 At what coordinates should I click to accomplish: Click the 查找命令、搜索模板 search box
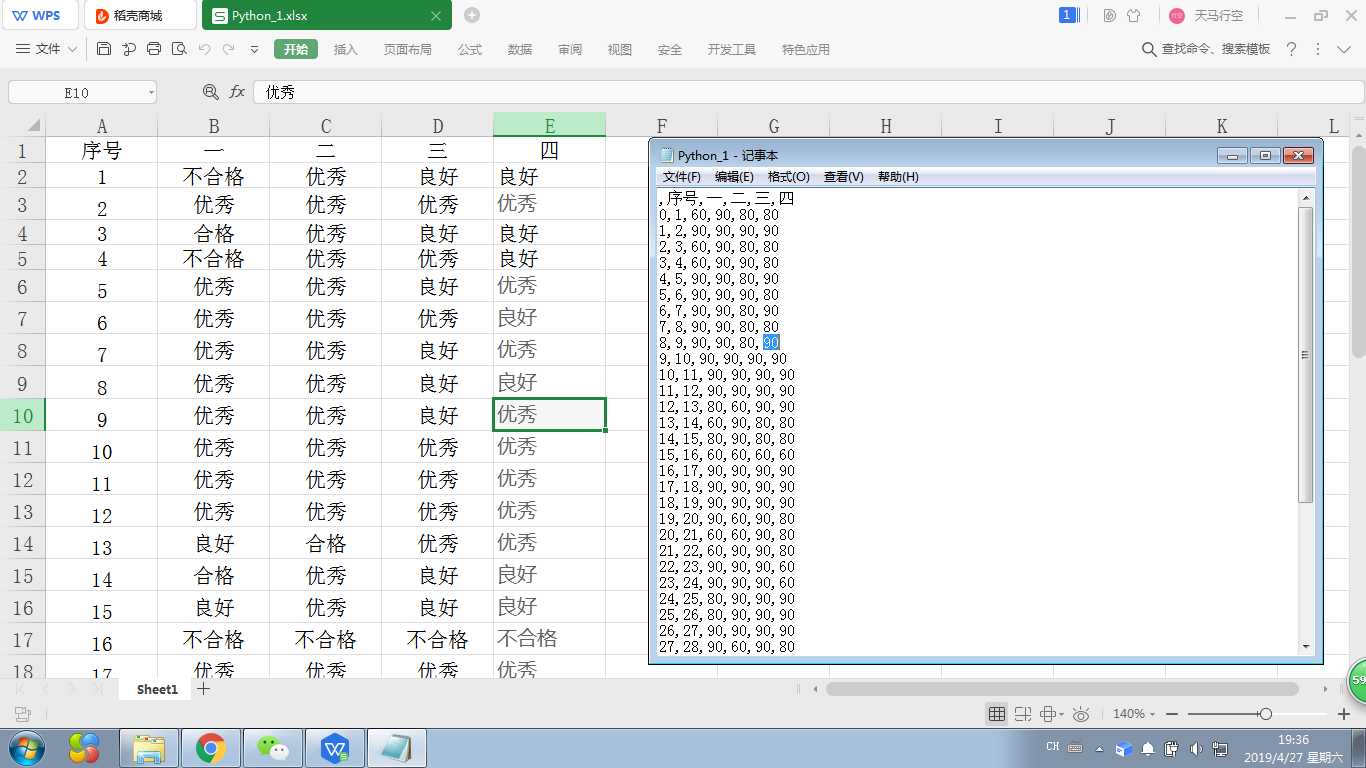(1206, 49)
